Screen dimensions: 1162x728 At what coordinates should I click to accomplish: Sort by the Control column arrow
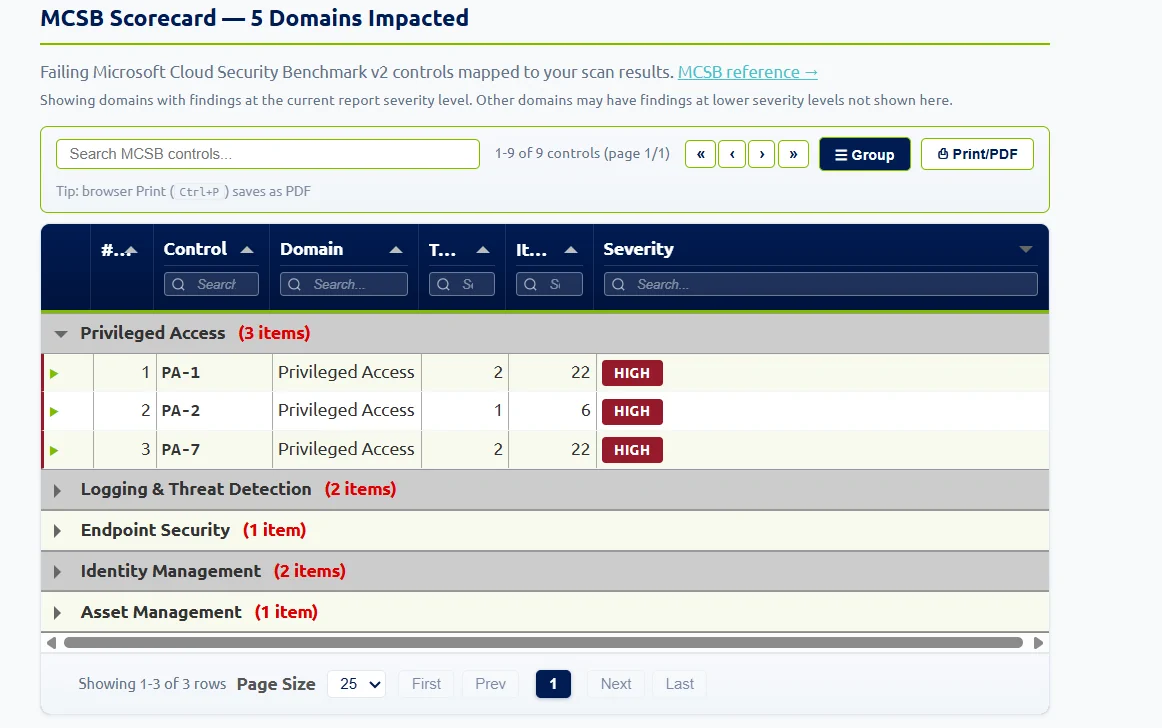[248, 250]
